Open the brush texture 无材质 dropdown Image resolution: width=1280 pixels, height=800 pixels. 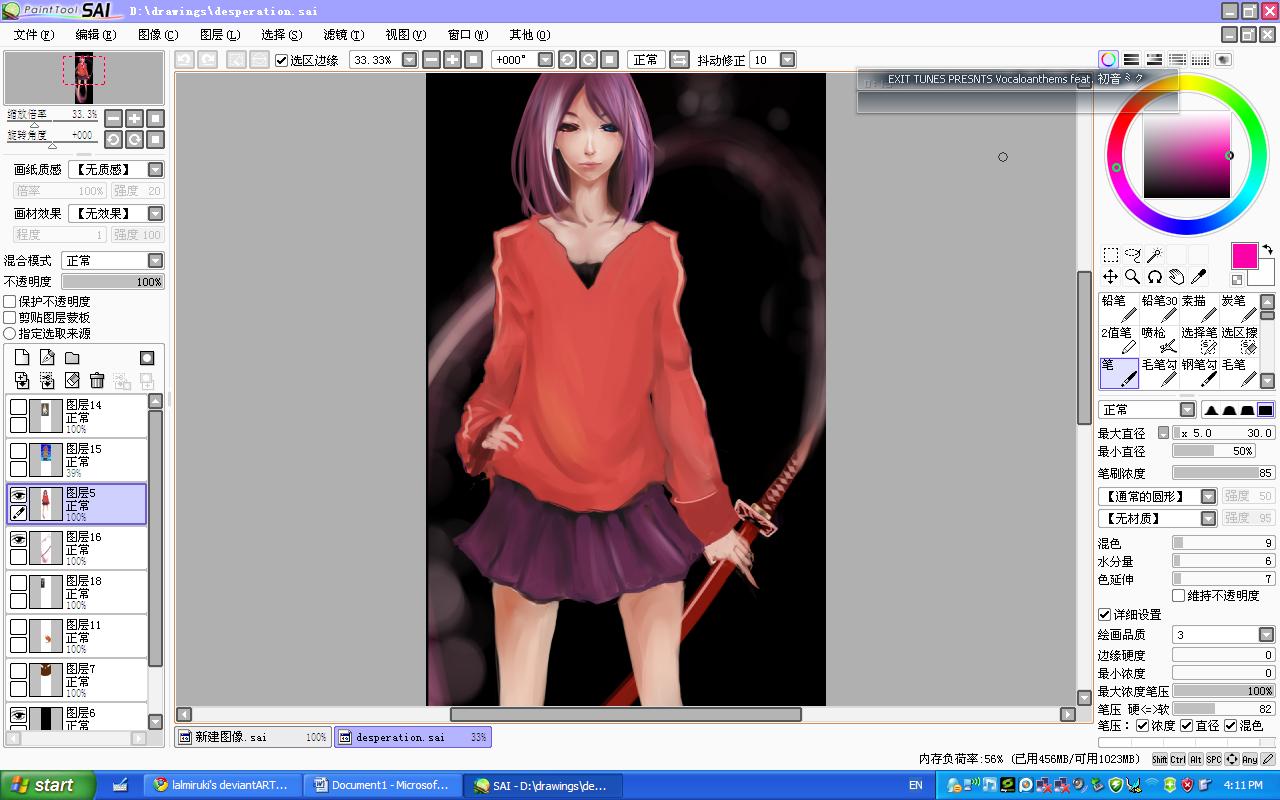tap(1208, 518)
